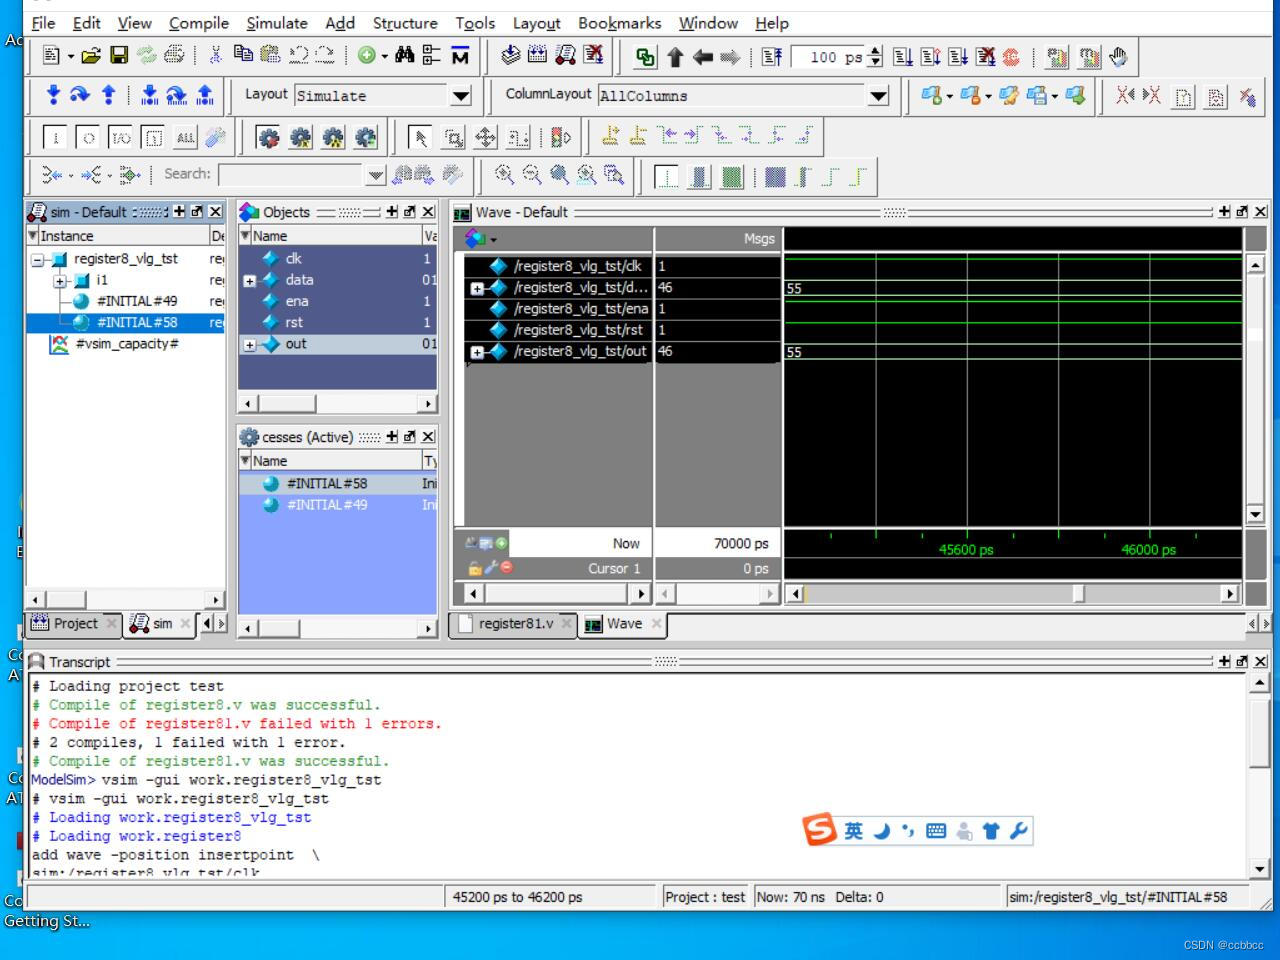Click the Step Out up-arrow icon

(x=108, y=95)
